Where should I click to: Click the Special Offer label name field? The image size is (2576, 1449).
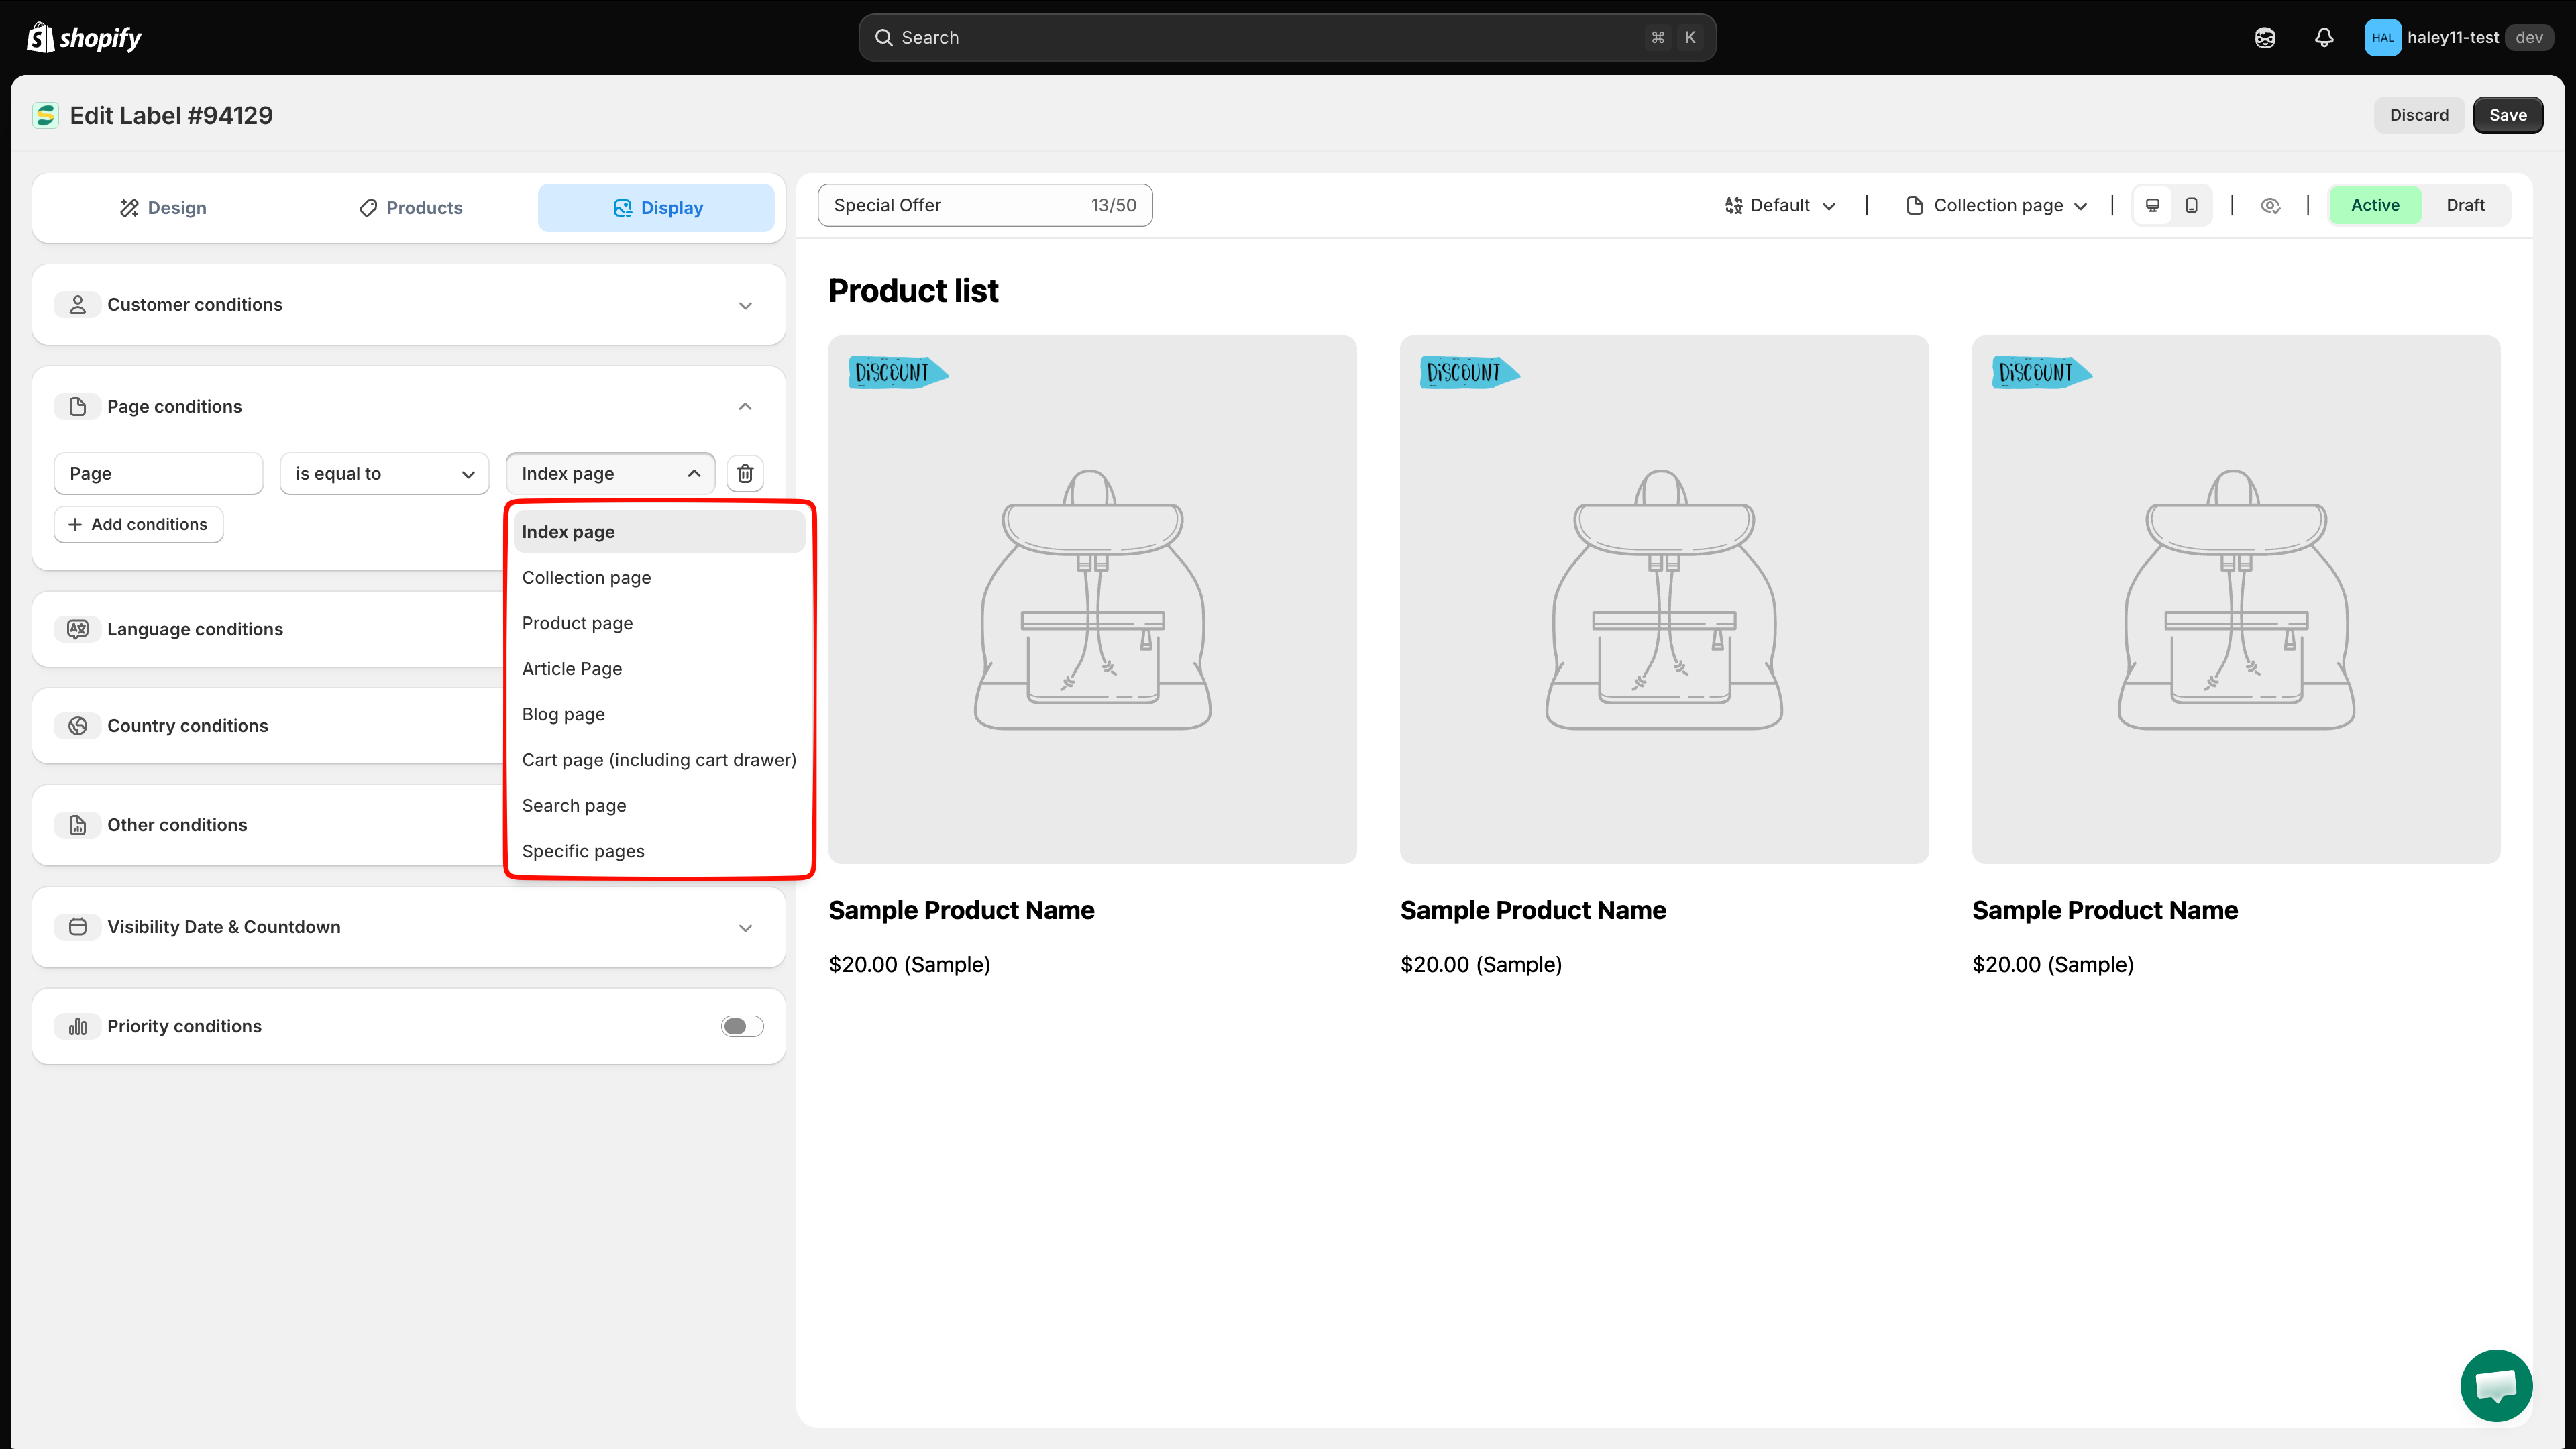point(985,205)
